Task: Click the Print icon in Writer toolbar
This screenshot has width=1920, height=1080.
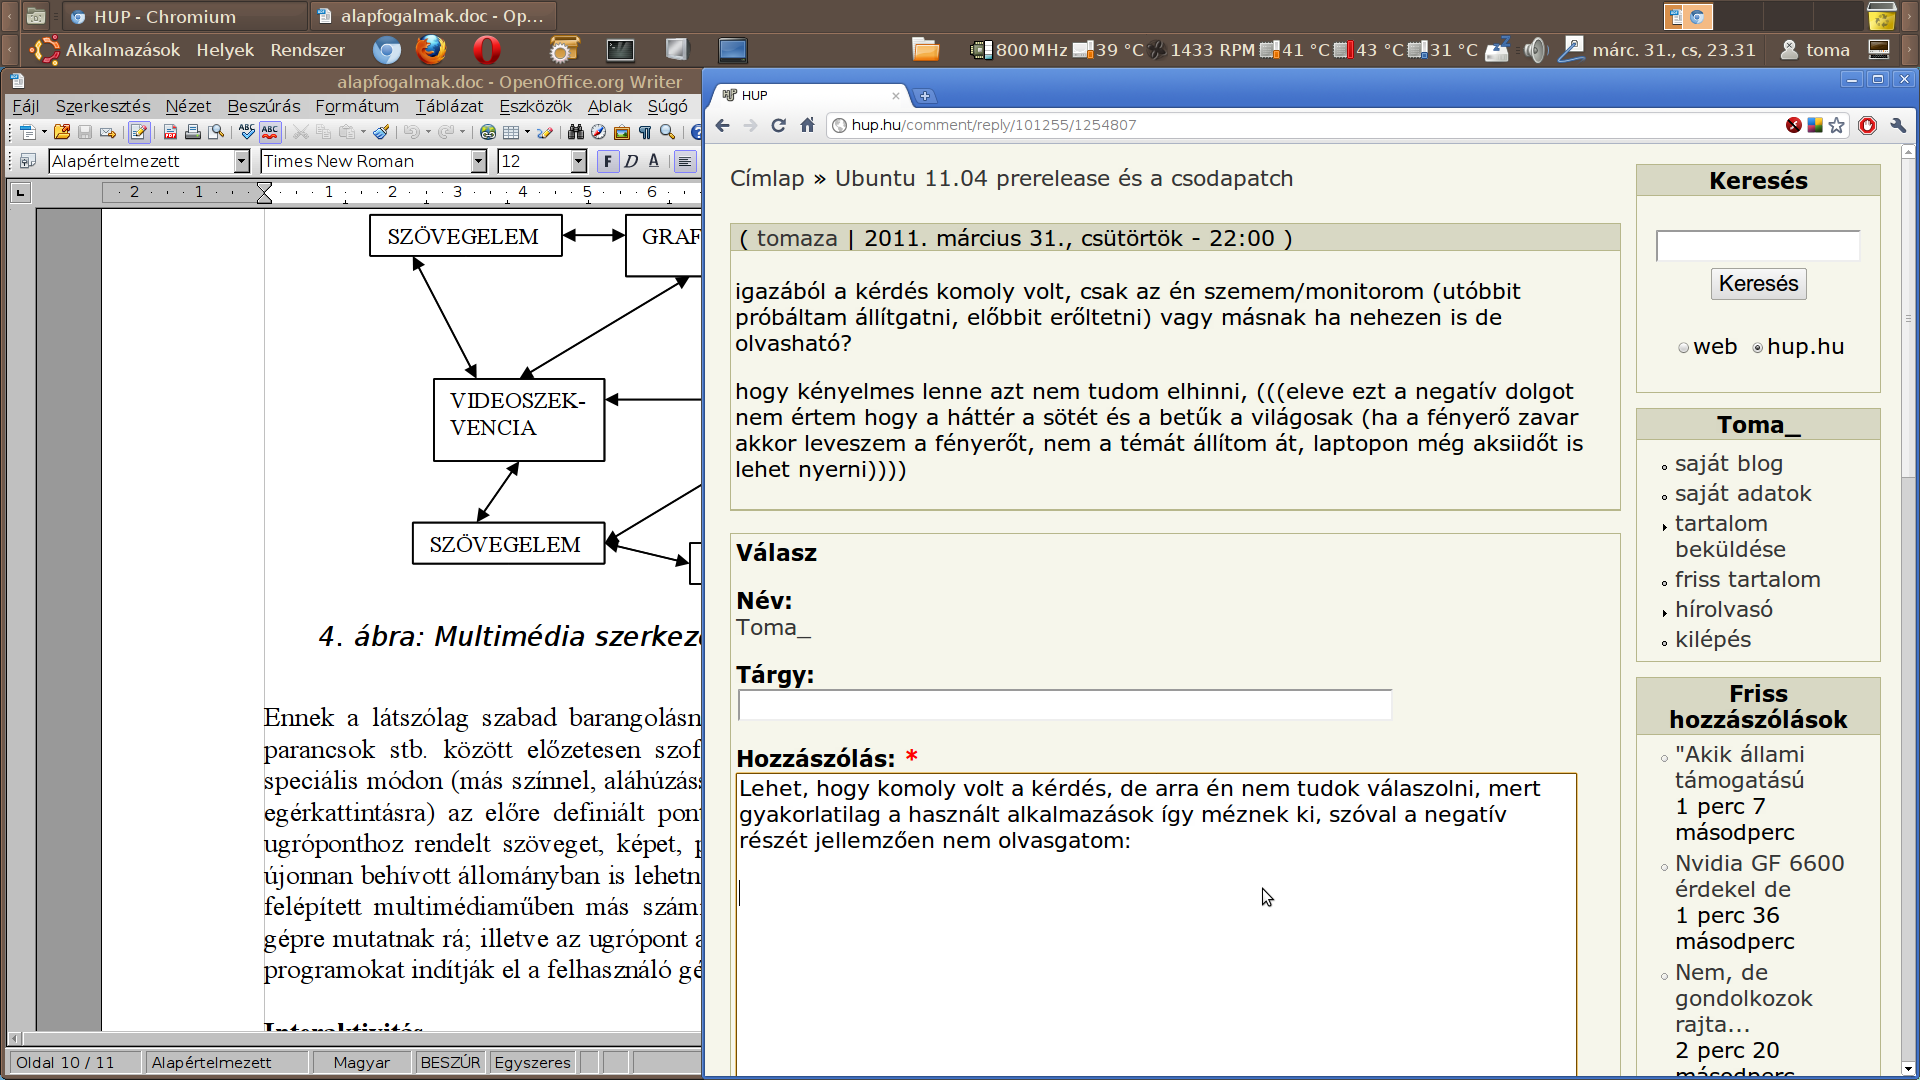Action: pyautogui.click(x=193, y=132)
